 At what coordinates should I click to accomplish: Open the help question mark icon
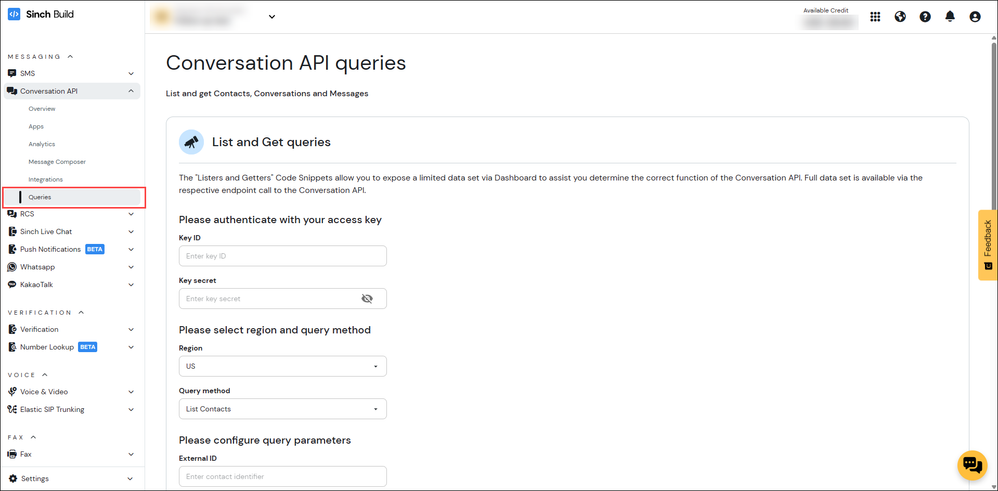[925, 17]
